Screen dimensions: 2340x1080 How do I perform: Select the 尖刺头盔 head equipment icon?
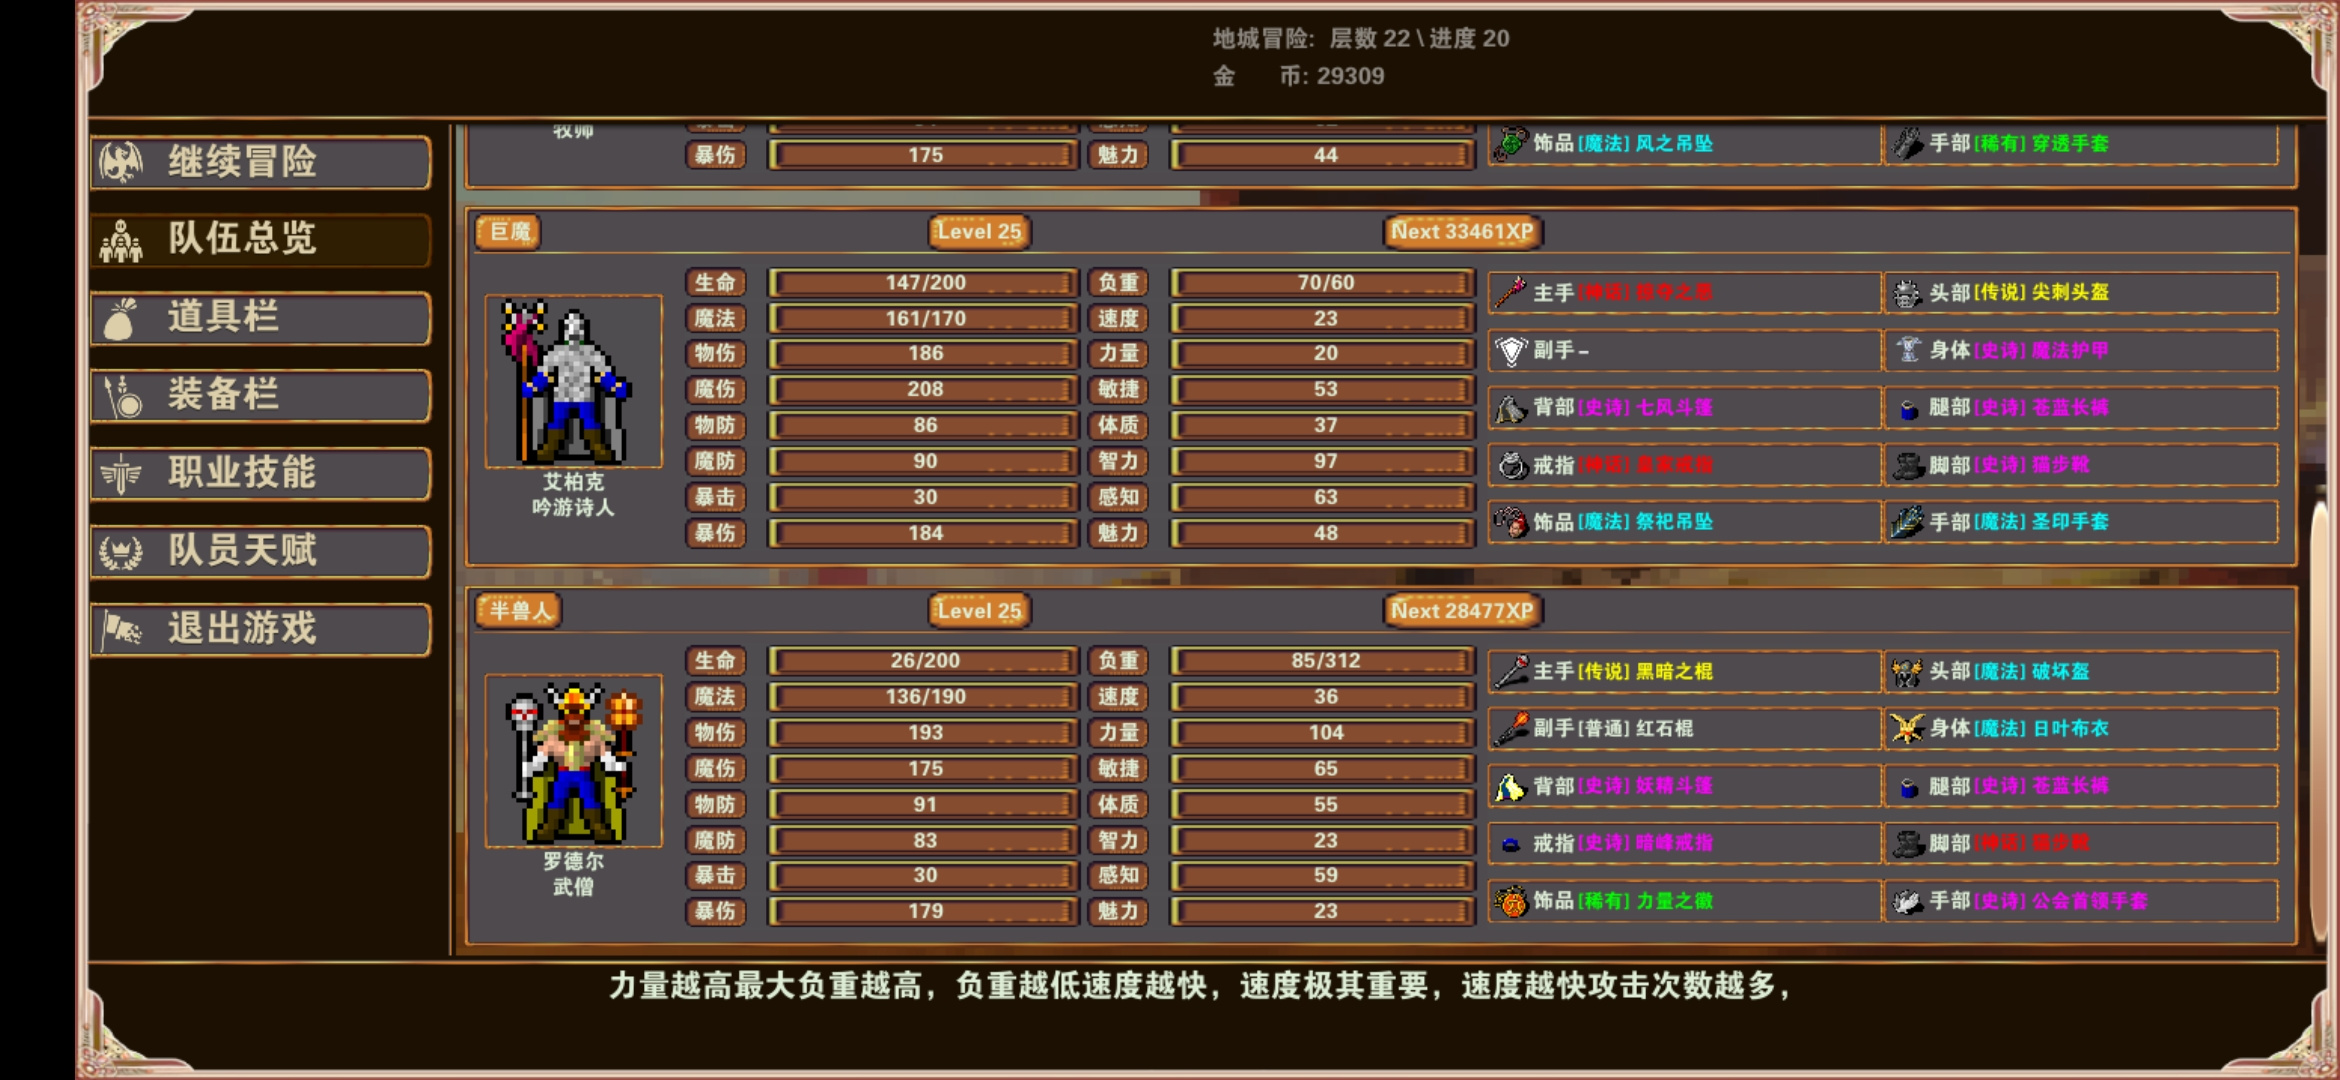tap(1906, 293)
